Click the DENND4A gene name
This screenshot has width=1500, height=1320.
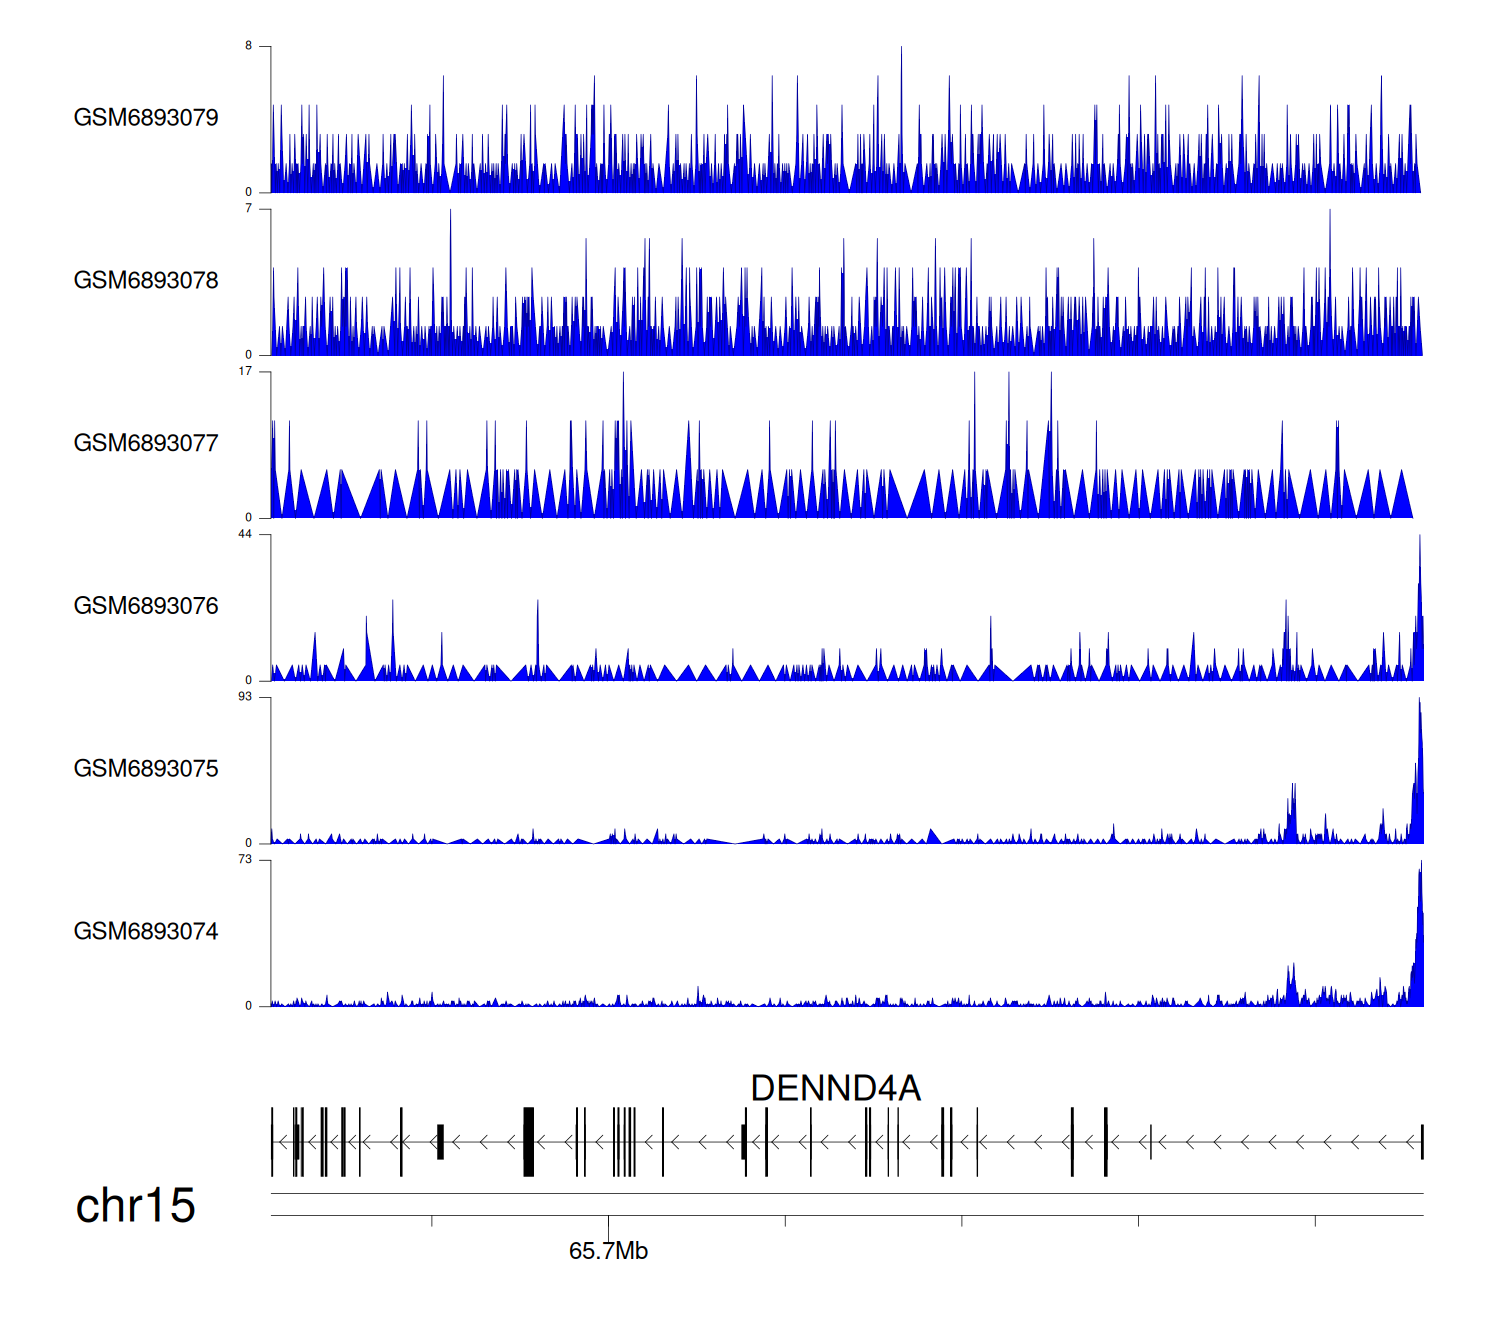[x=835, y=1088]
